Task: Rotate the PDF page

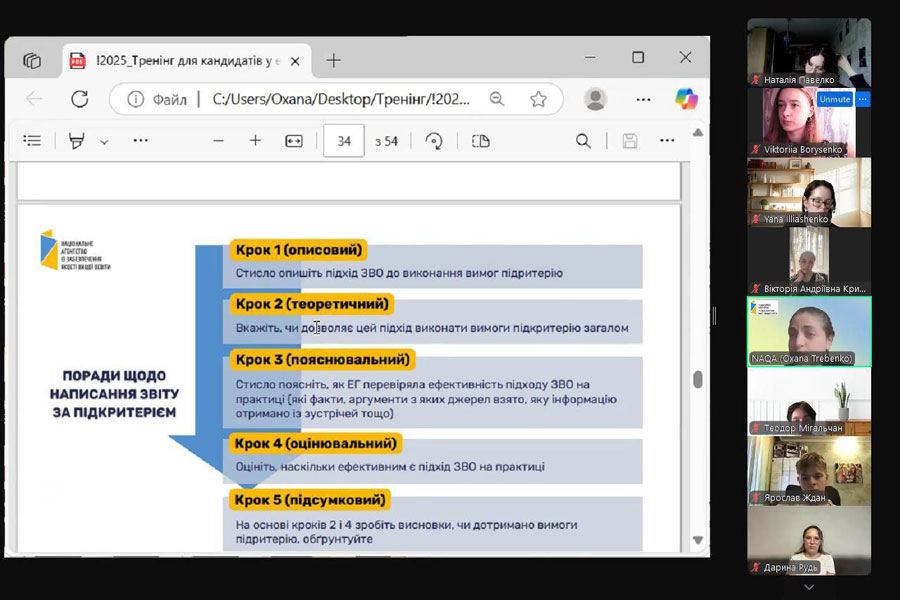Action: [x=434, y=141]
